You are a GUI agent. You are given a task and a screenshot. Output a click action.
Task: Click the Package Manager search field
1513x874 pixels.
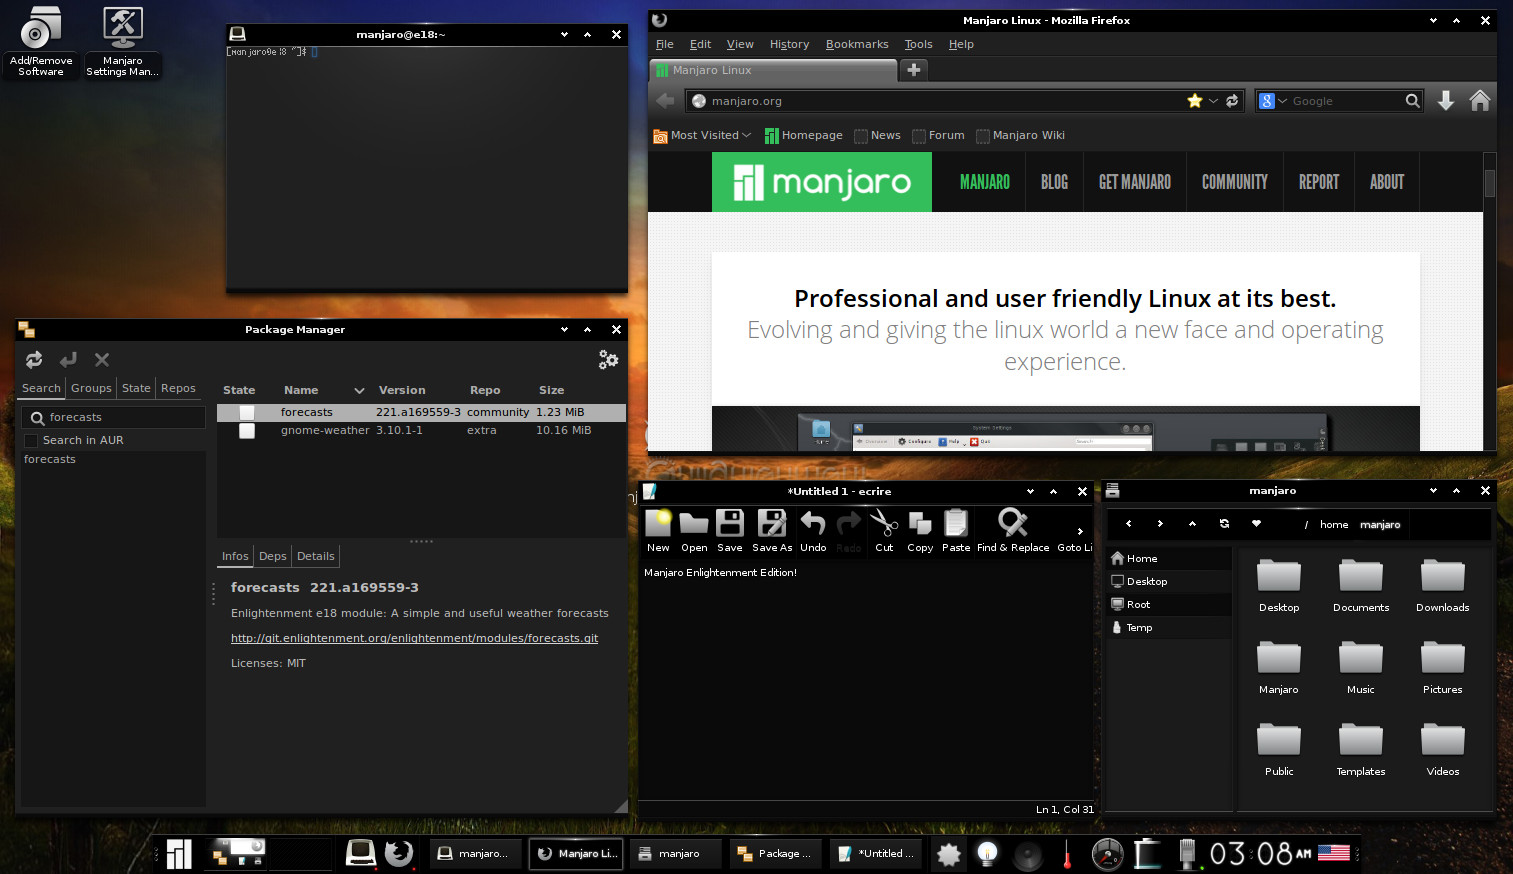(113, 417)
